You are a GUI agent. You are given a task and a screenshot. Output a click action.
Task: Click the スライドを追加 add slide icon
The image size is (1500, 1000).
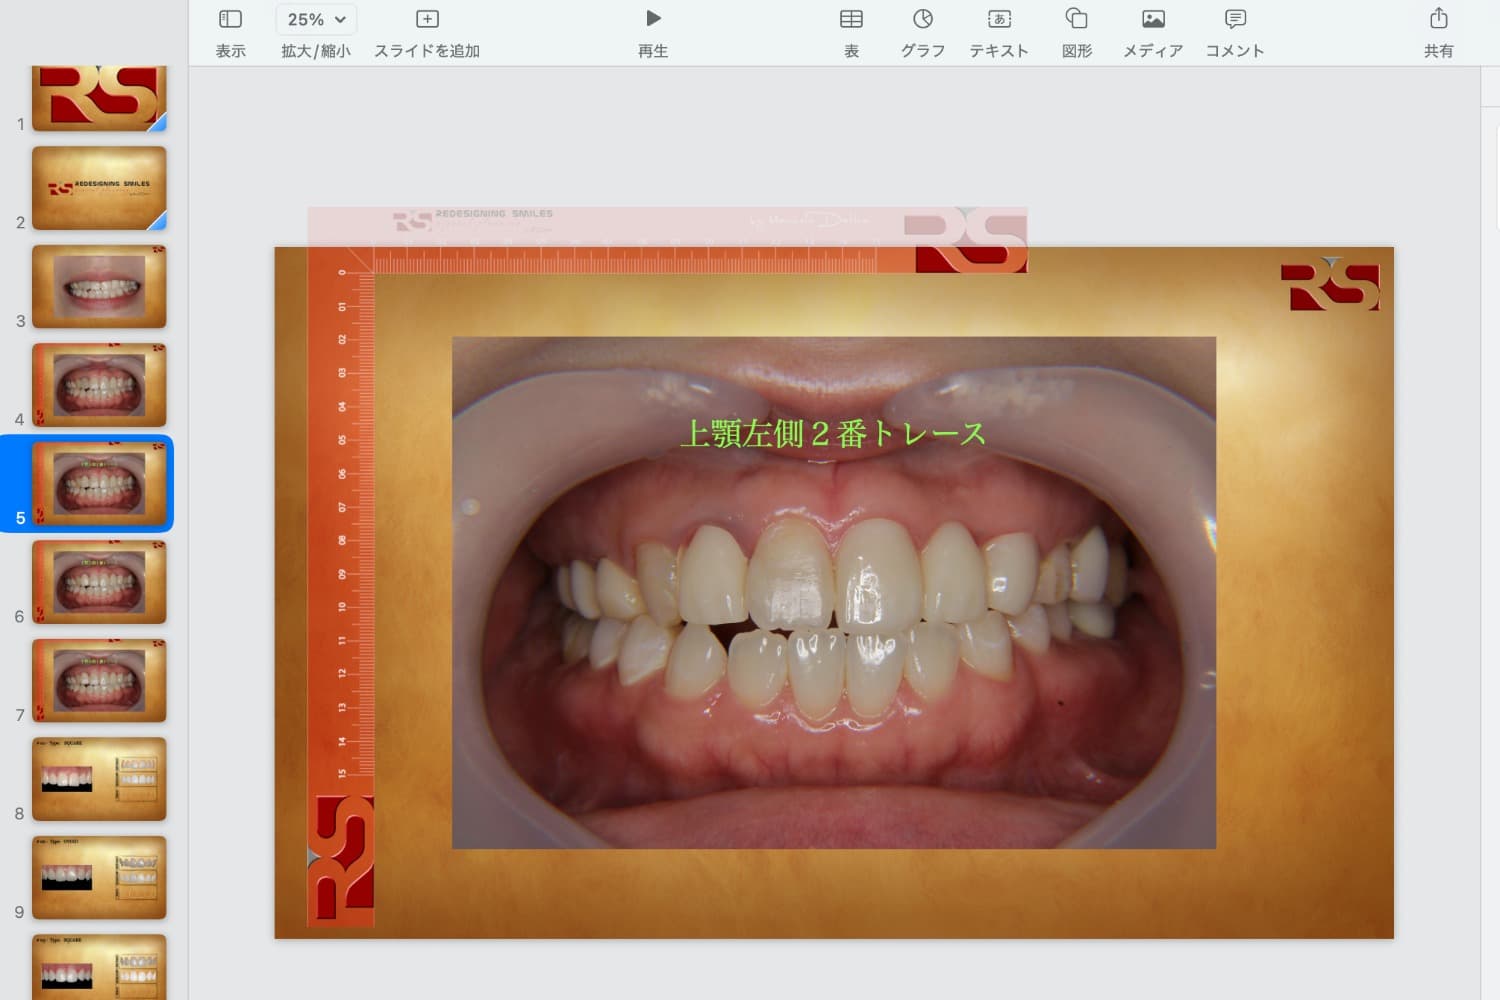[x=427, y=19]
